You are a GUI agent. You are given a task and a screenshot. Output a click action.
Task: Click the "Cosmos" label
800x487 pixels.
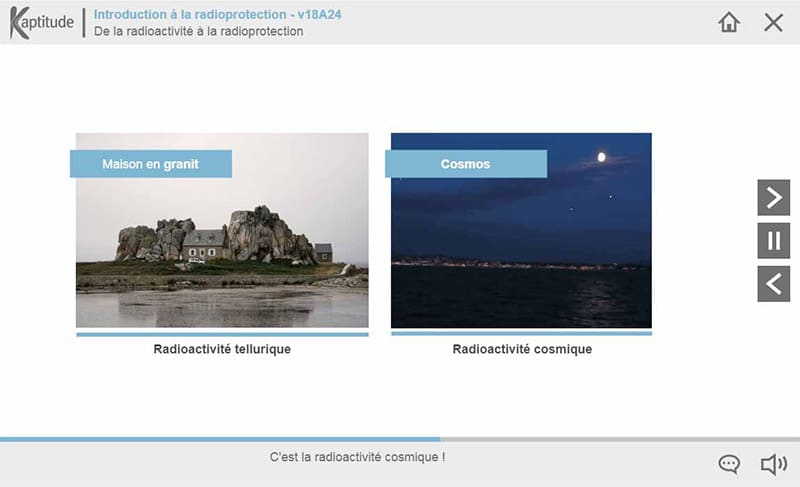pyautogui.click(x=465, y=164)
